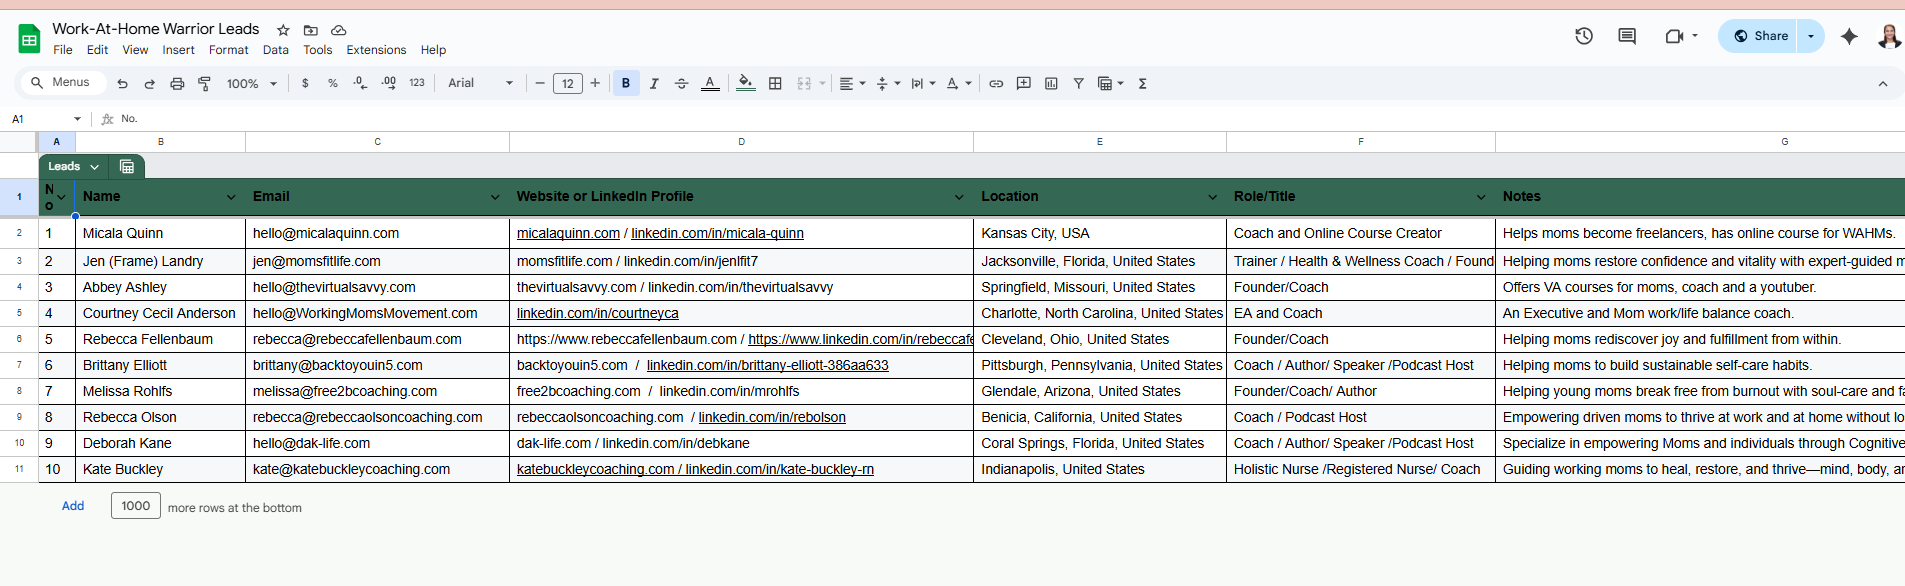Open the Name column header dropdown
The height and width of the screenshot is (586, 1905).
[231, 197]
